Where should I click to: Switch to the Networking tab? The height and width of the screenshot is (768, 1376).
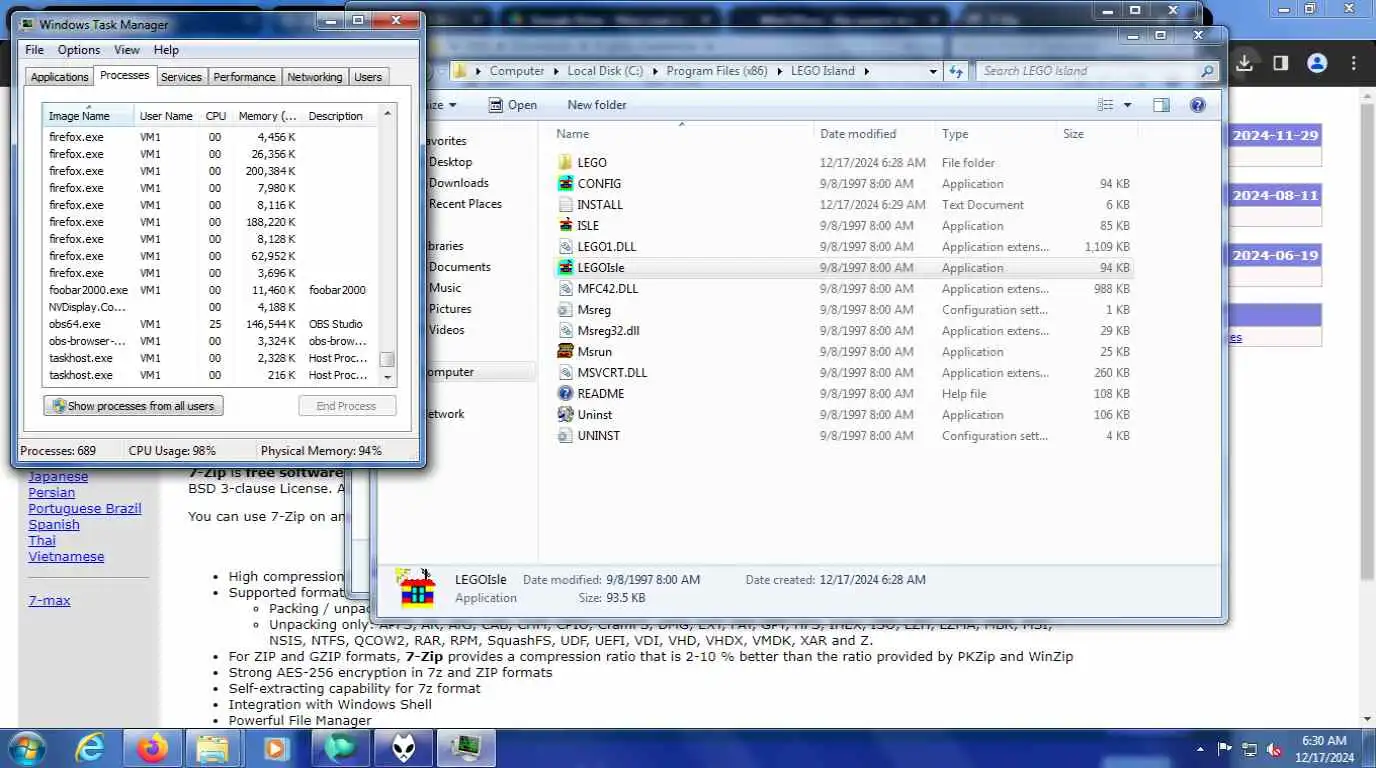(314, 77)
